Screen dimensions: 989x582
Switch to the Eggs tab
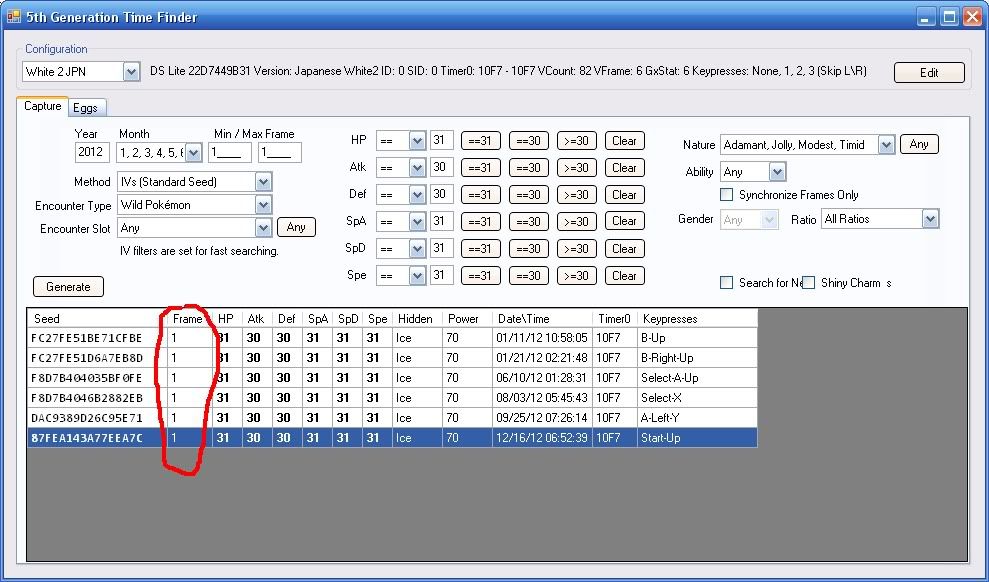pos(89,107)
